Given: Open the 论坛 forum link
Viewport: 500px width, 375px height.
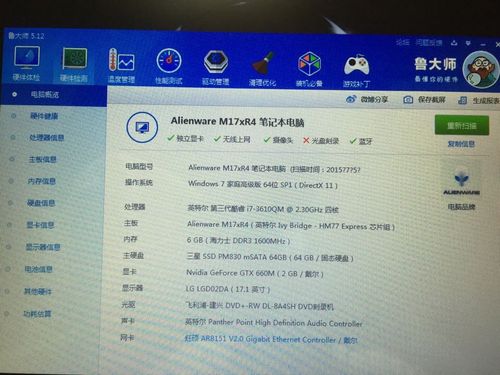Looking at the screenshot, I should coord(403,42).
